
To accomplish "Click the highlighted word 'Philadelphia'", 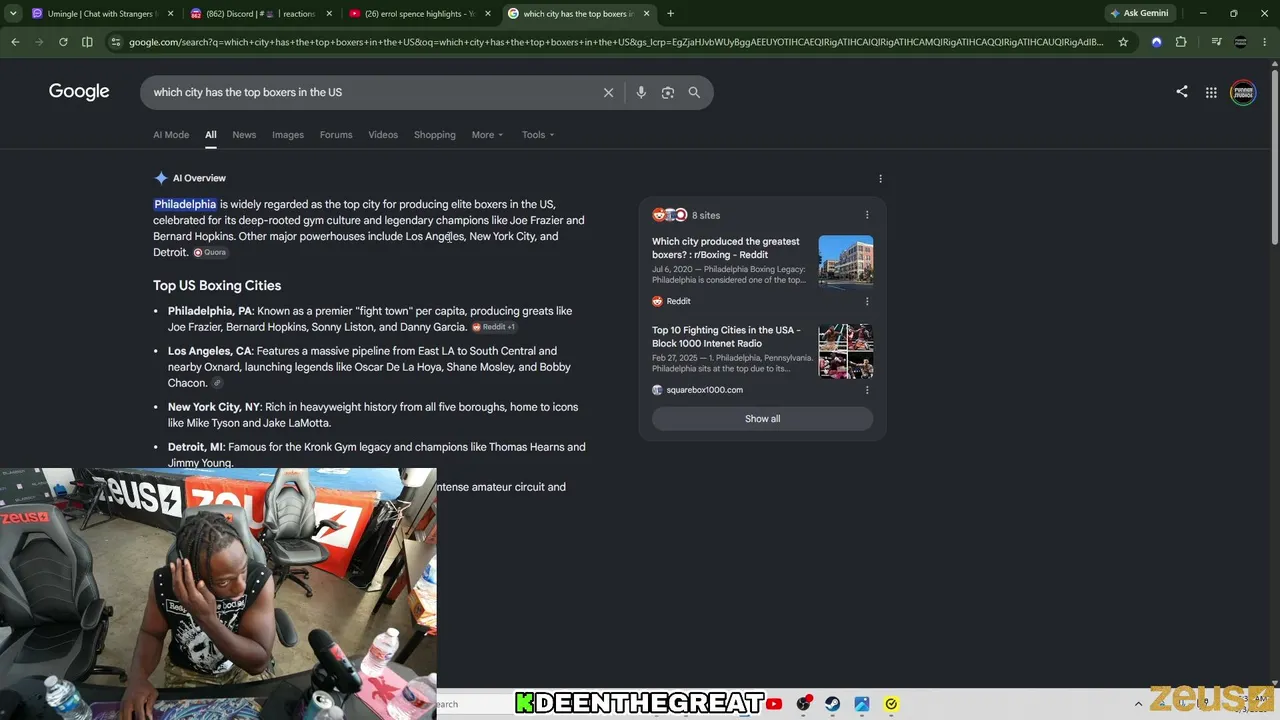I will (185, 204).
